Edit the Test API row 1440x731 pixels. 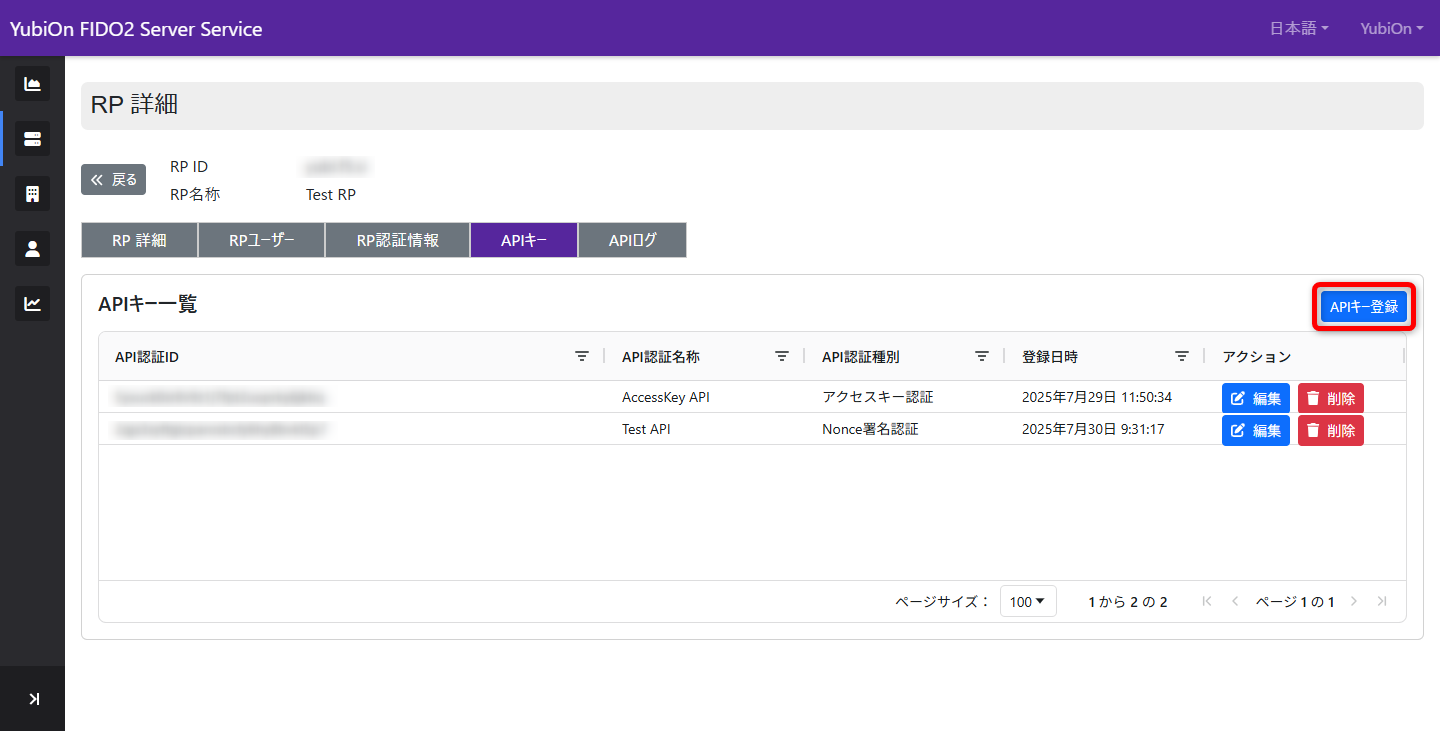pos(1256,430)
